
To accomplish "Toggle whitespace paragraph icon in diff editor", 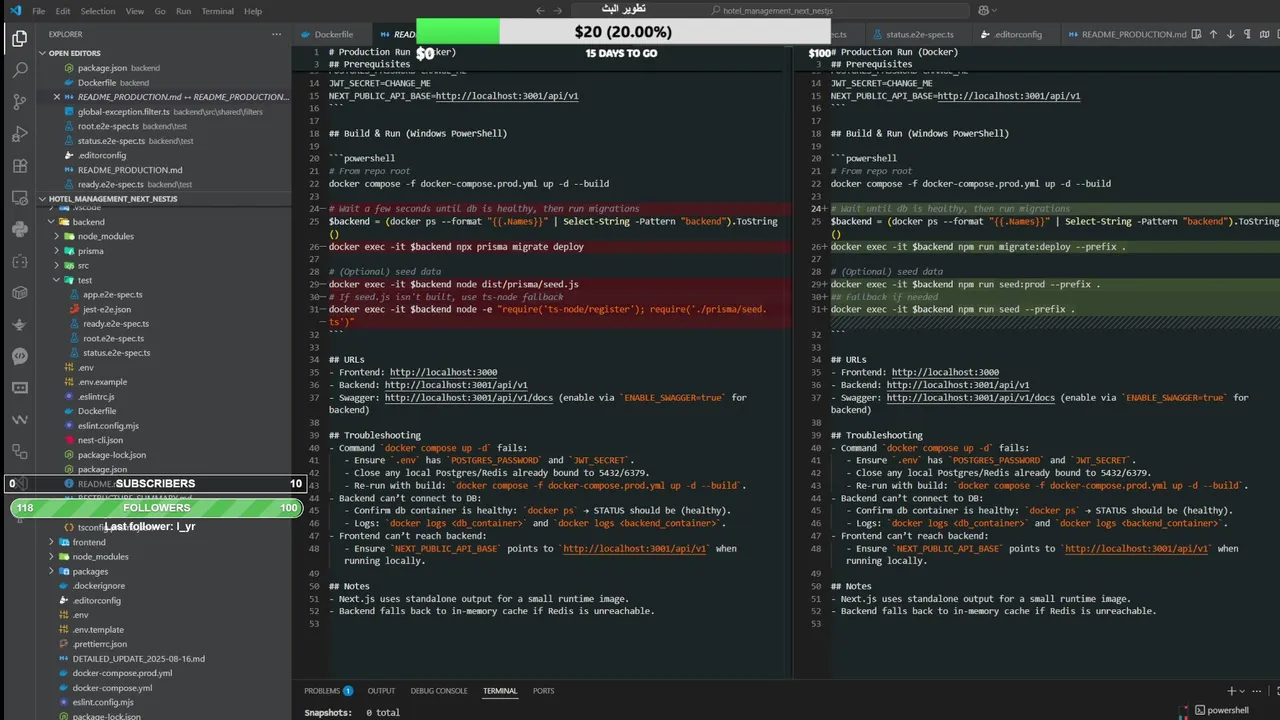I will click(x=1249, y=34).
